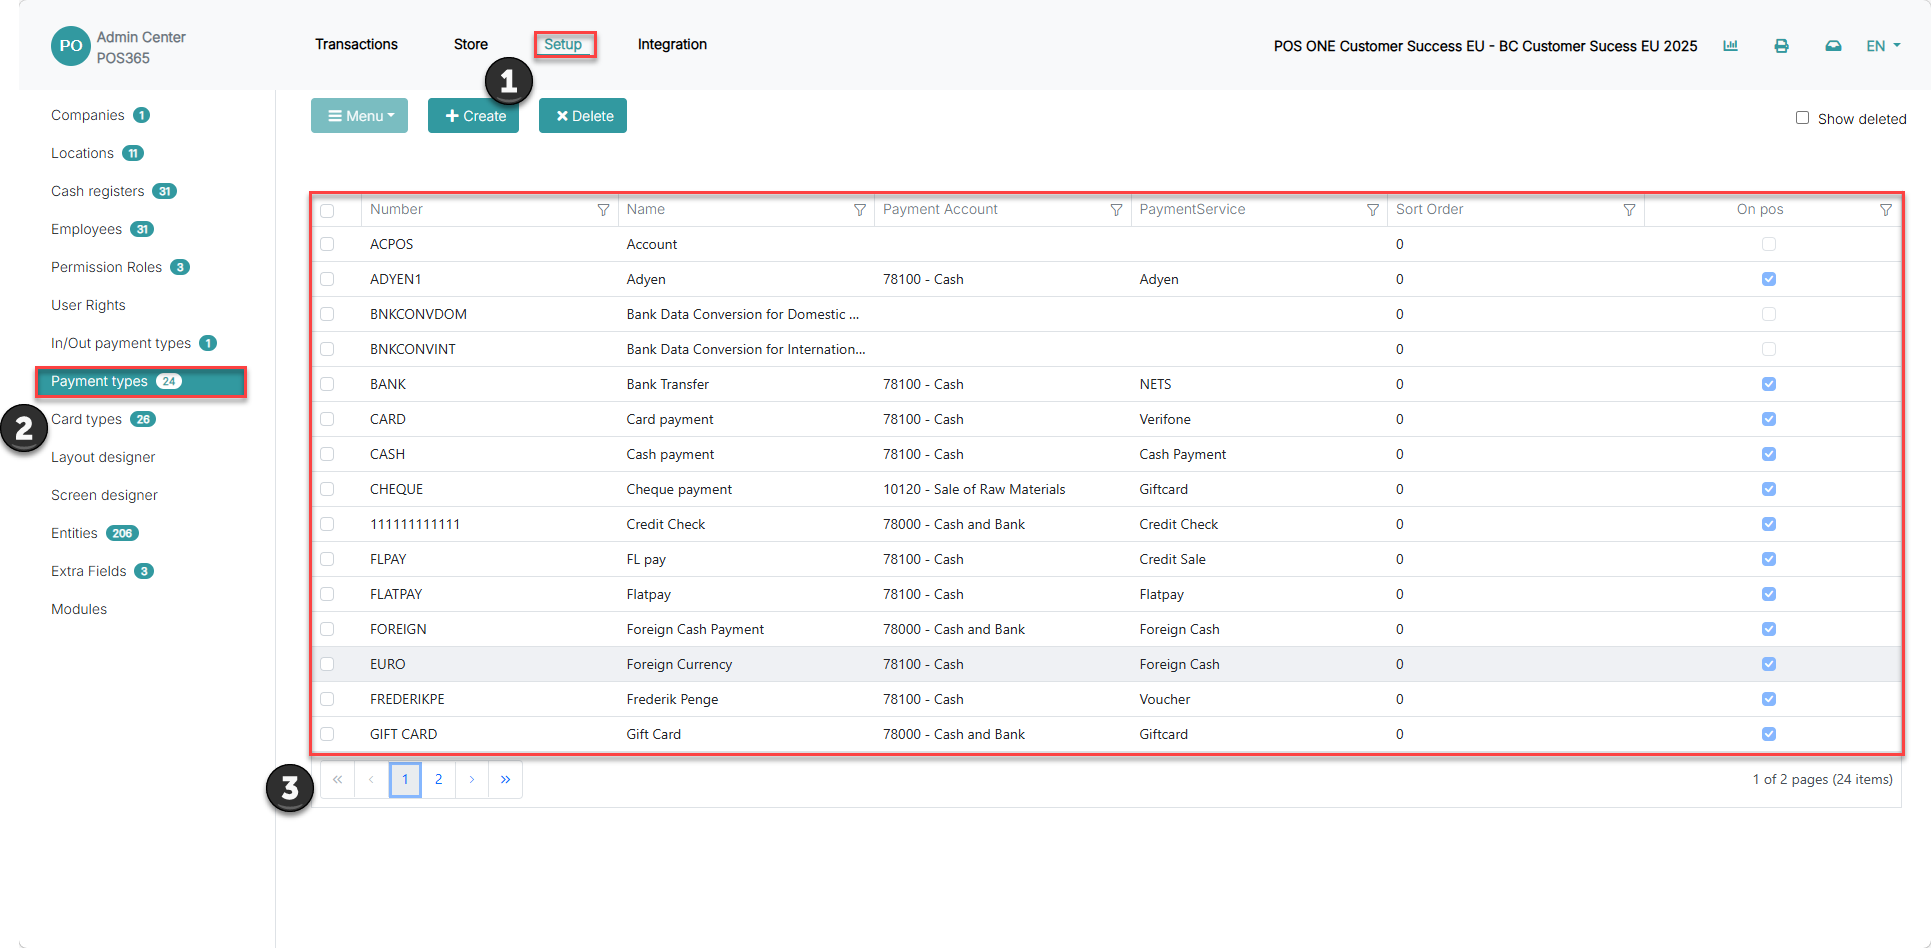The width and height of the screenshot is (1931, 948).
Task: Open the Setup menu
Action: (563, 44)
